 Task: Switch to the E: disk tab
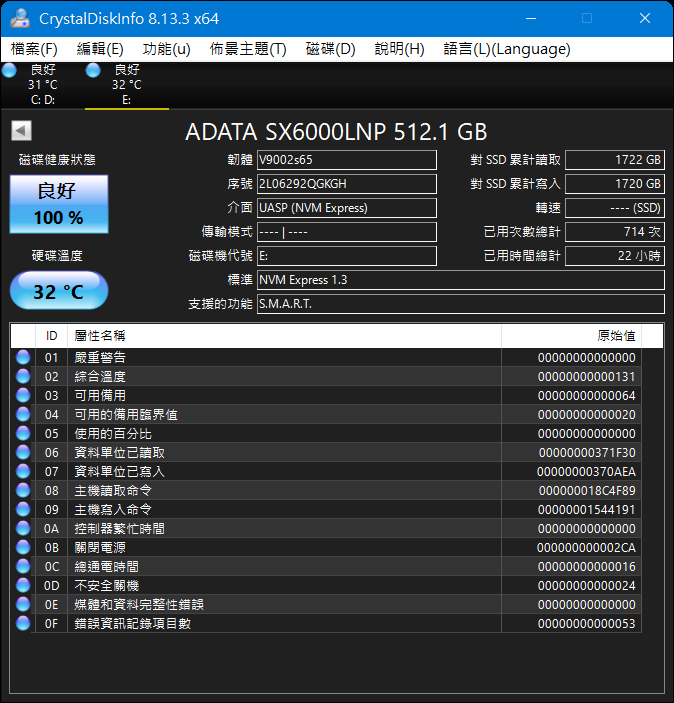[127, 85]
